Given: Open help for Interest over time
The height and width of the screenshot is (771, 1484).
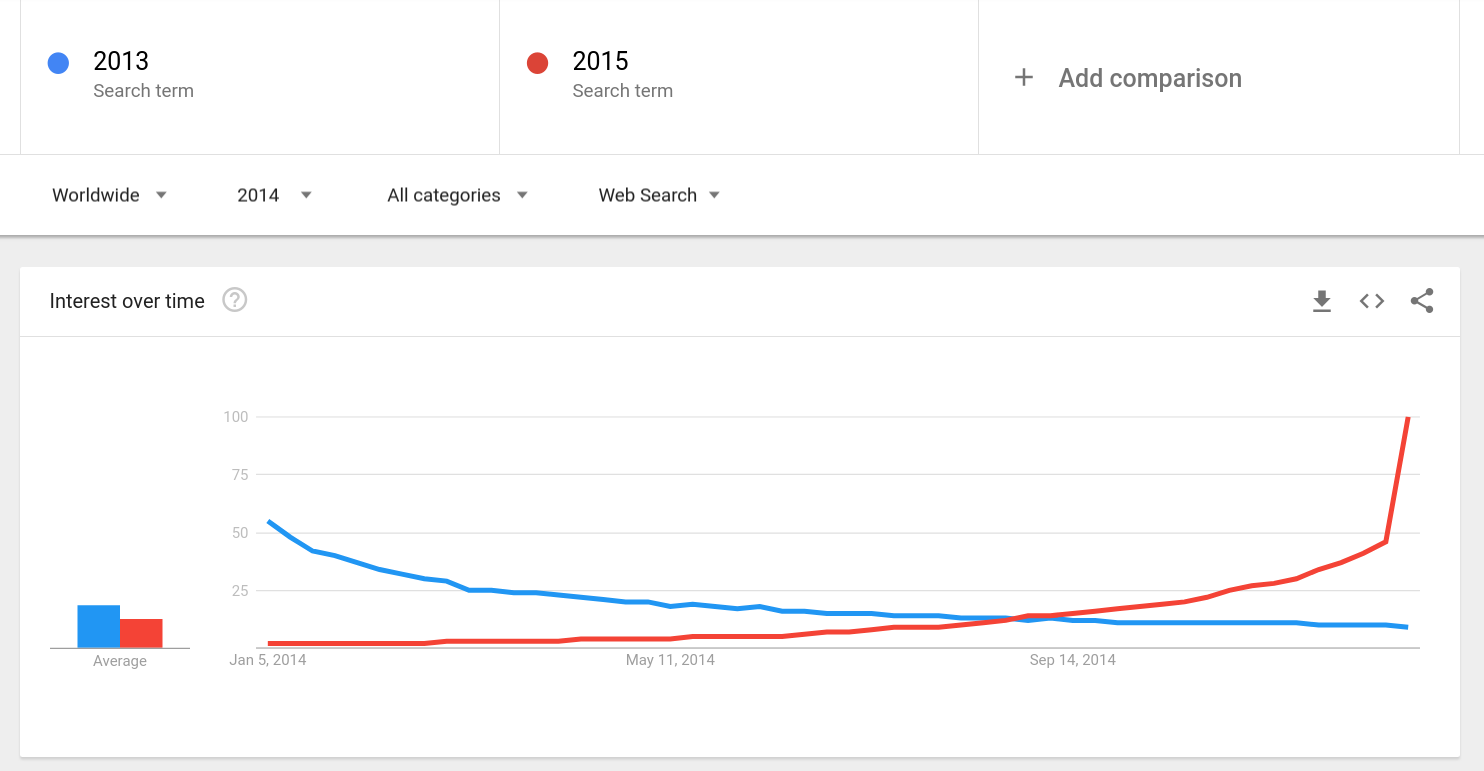Looking at the screenshot, I should coord(234,300).
